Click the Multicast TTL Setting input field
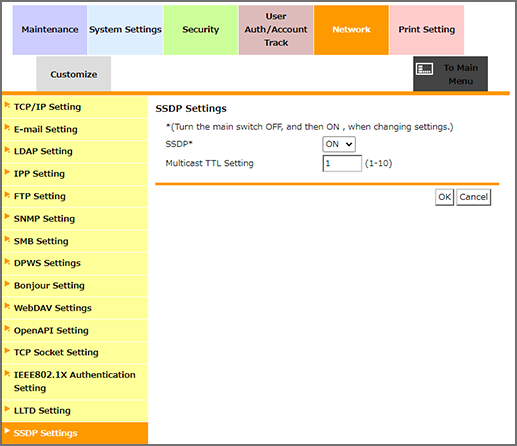 [342, 163]
